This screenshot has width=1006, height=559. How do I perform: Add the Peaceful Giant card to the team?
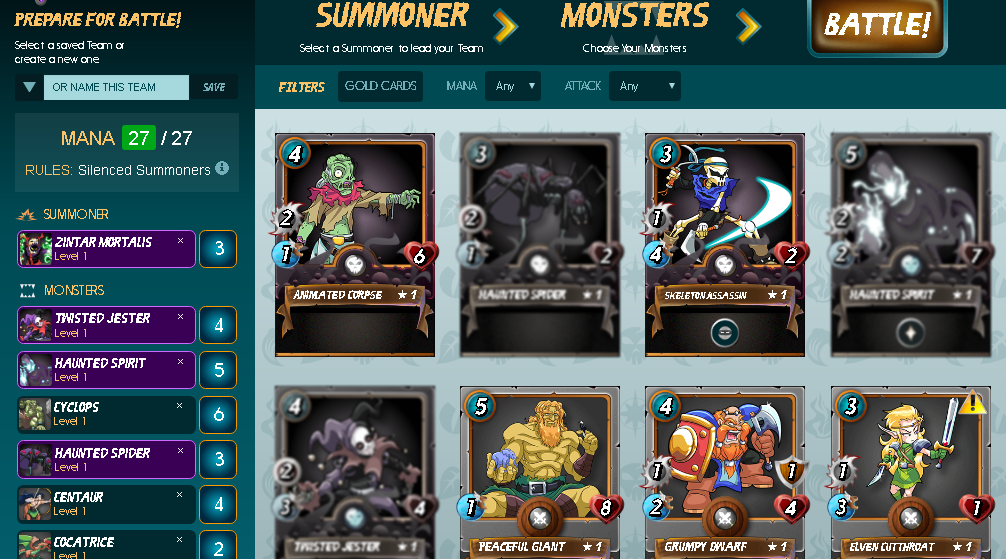[x=540, y=472]
